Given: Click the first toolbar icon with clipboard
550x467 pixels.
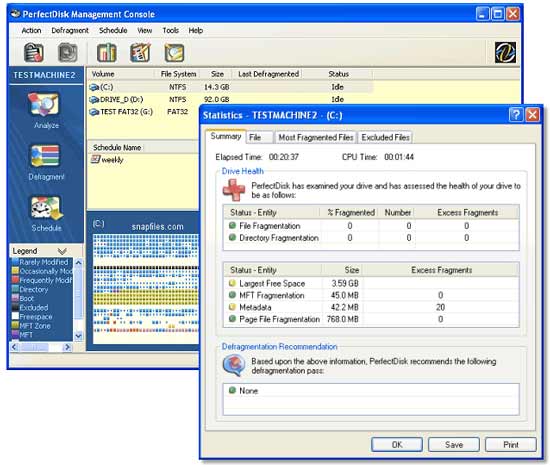Looking at the screenshot, I should 33,52.
